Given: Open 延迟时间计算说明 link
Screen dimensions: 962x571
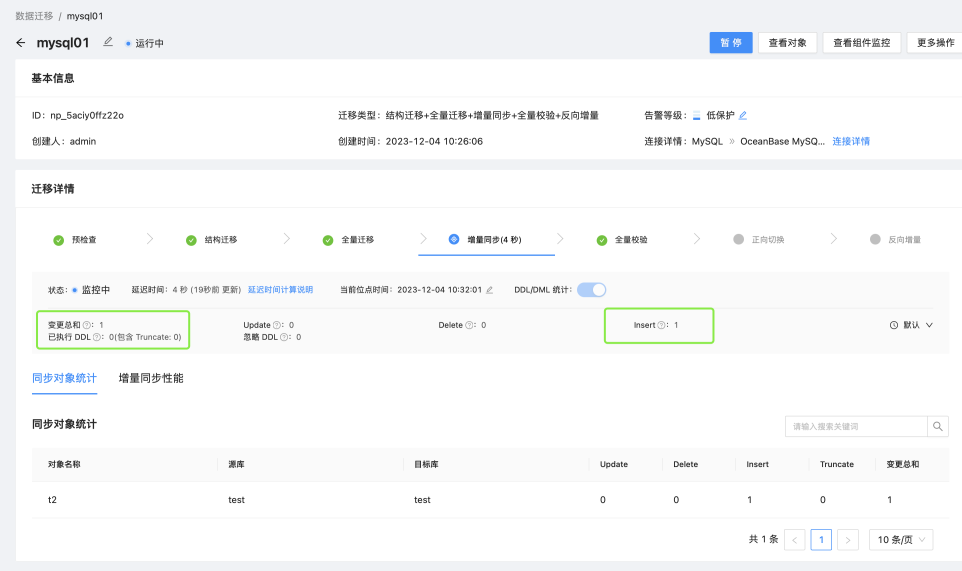Looking at the screenshot, I should point(280,289).
